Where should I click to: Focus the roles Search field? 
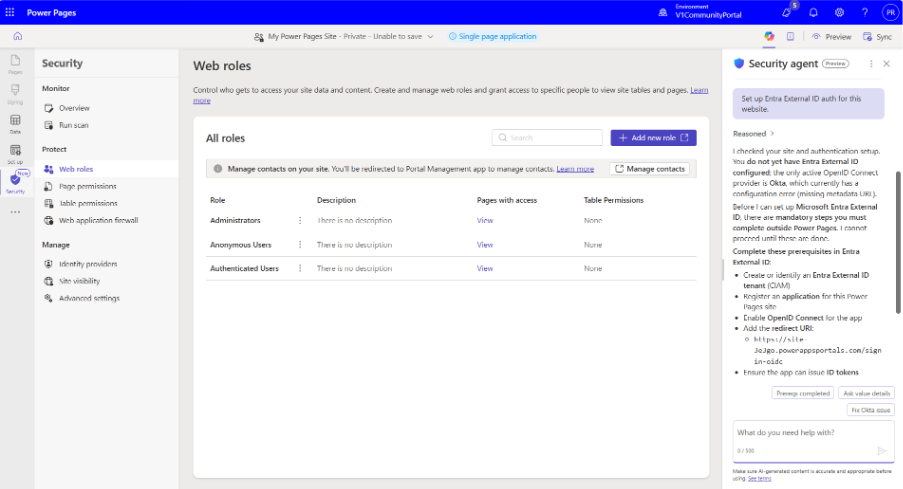click(547, 138)
